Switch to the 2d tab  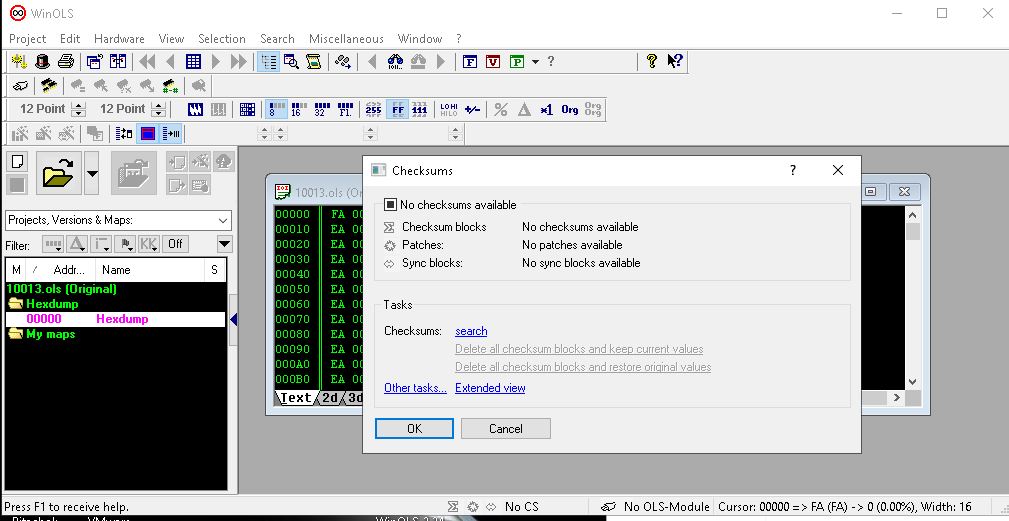[330, 398]
